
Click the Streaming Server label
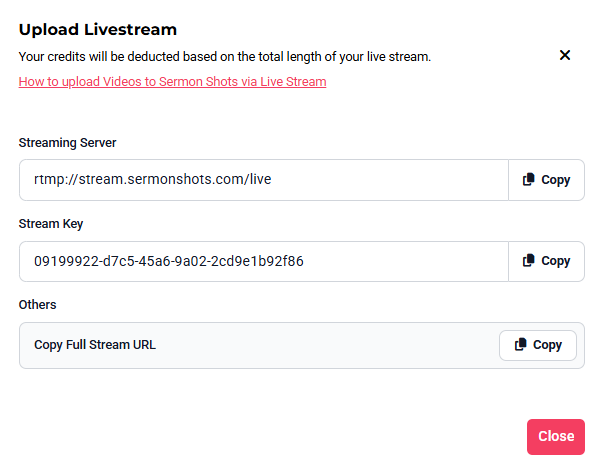[67, 143]
